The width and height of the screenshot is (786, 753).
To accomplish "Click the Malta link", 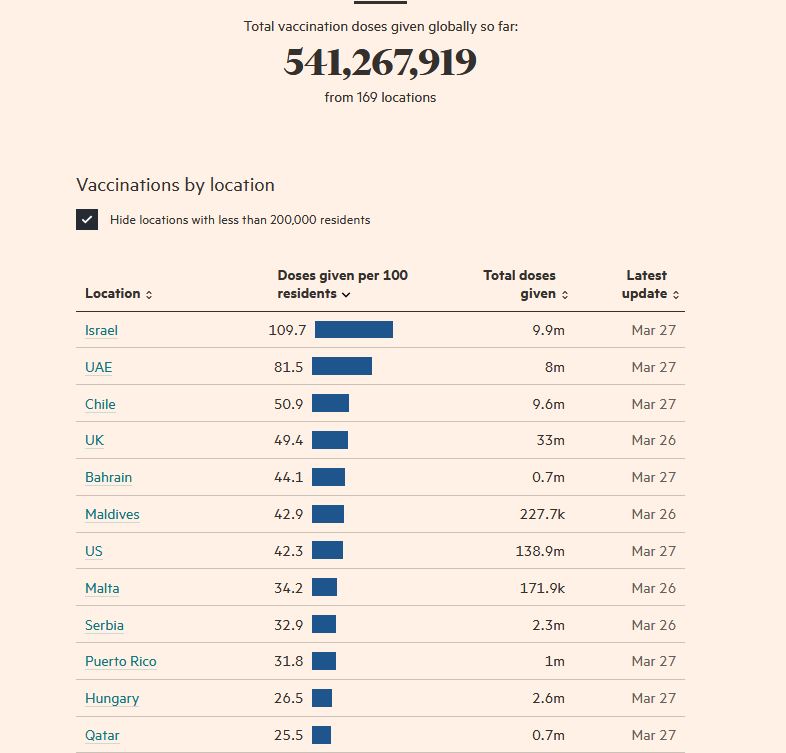I will (x=102, y=588).
